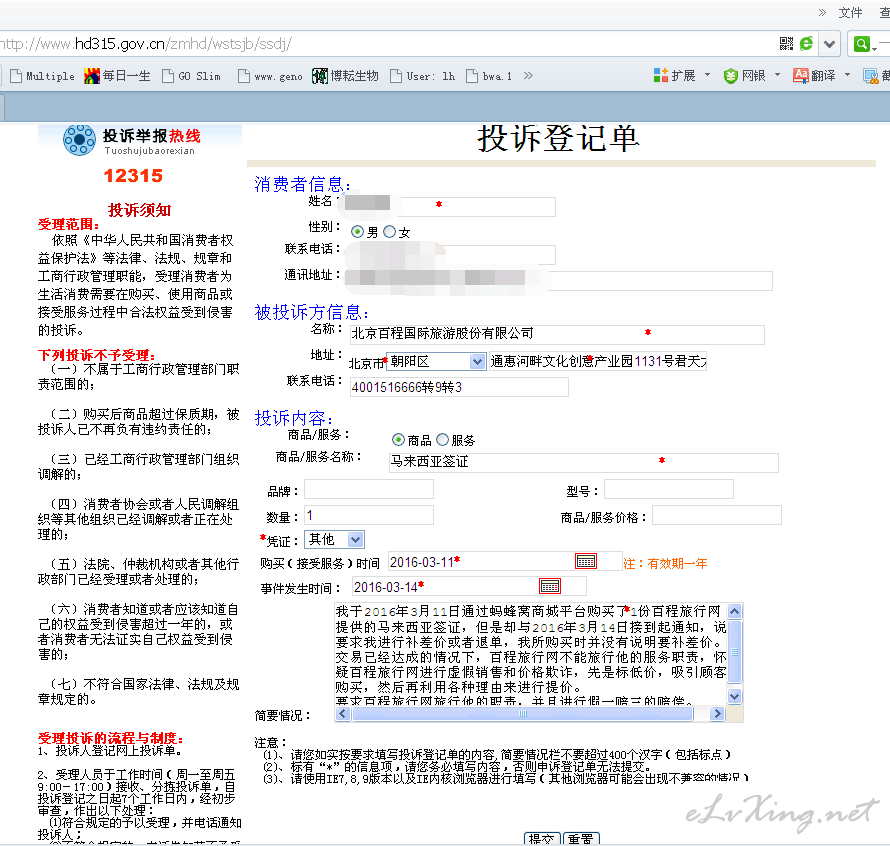Screen dimensions: 890x846
Task: Click the textarea horizontal scroll right arrow
Action: (x=717, y=714)
